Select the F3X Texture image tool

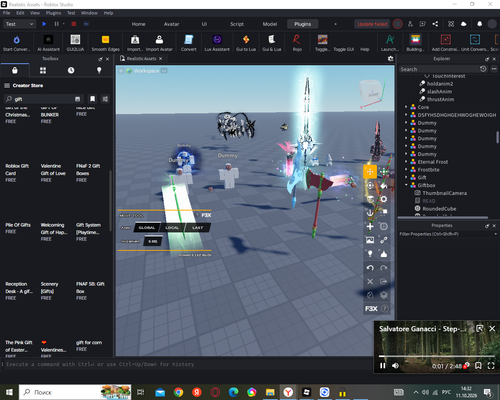point(370,240)
